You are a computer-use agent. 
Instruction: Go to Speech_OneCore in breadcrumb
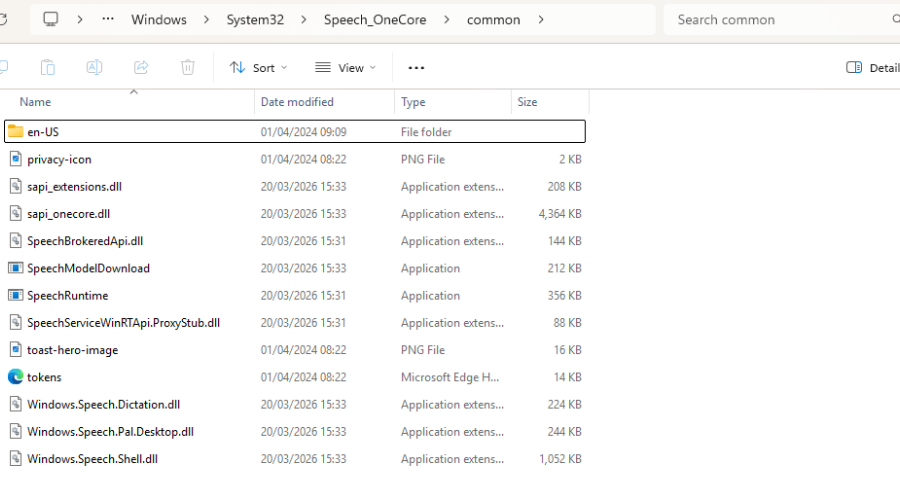(375, 20)
